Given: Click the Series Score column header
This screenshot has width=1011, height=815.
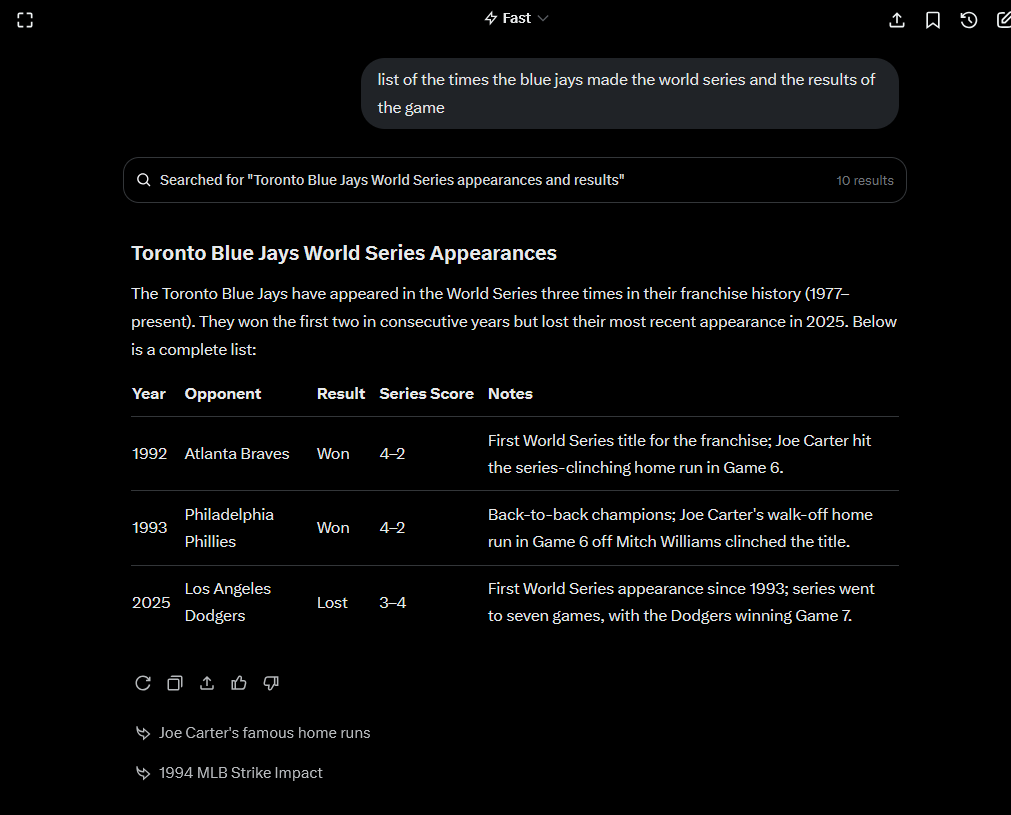Looking at the screenshot, I should 426,394.
